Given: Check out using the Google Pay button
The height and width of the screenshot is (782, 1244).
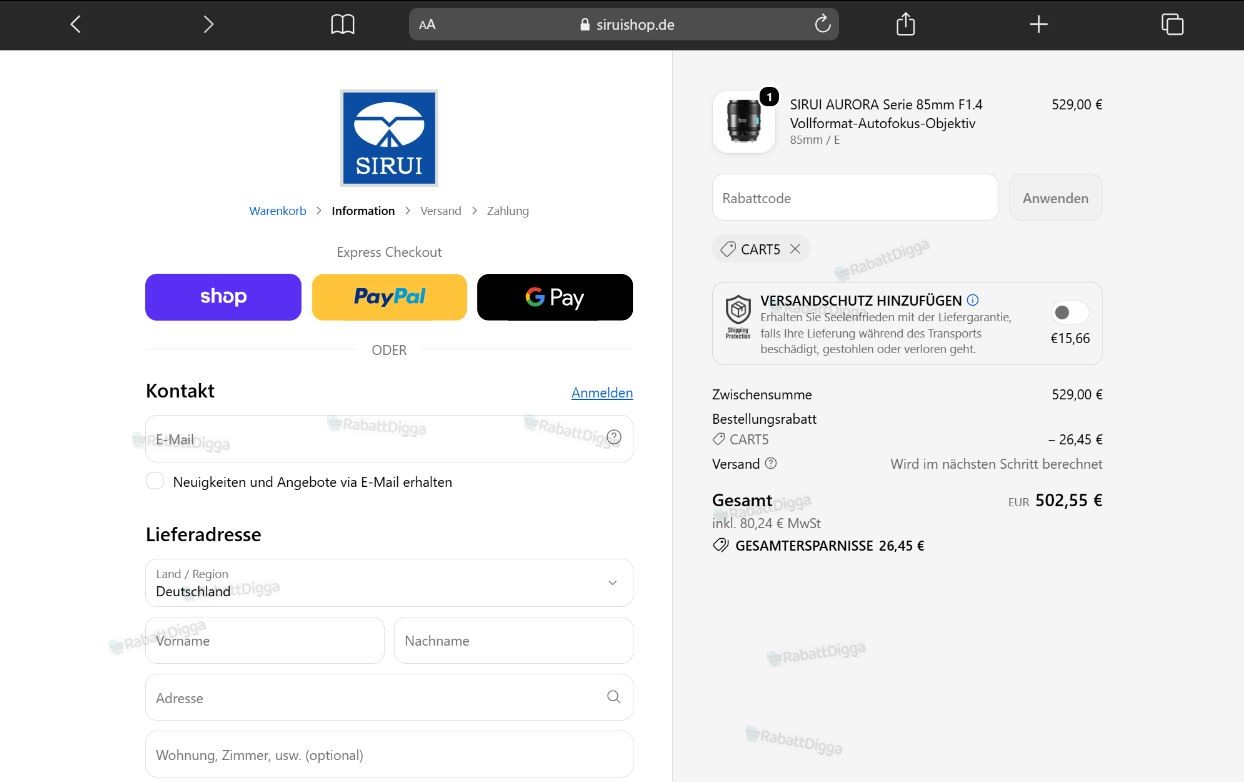Looking at the screenshot, I should (x=555, y=297).
